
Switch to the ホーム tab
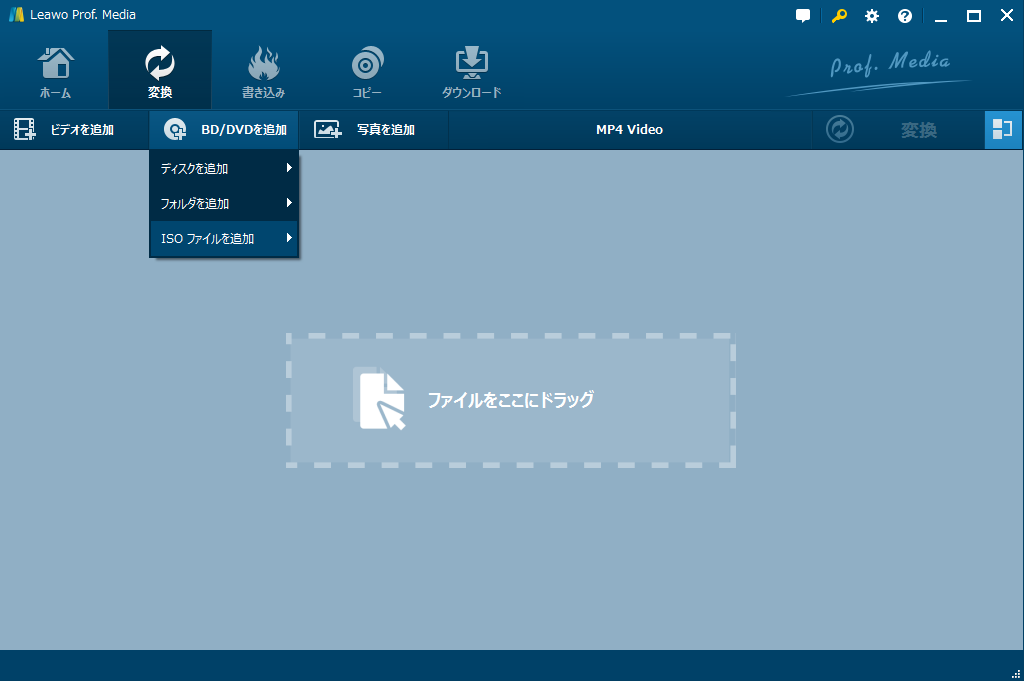coord(55,69)
